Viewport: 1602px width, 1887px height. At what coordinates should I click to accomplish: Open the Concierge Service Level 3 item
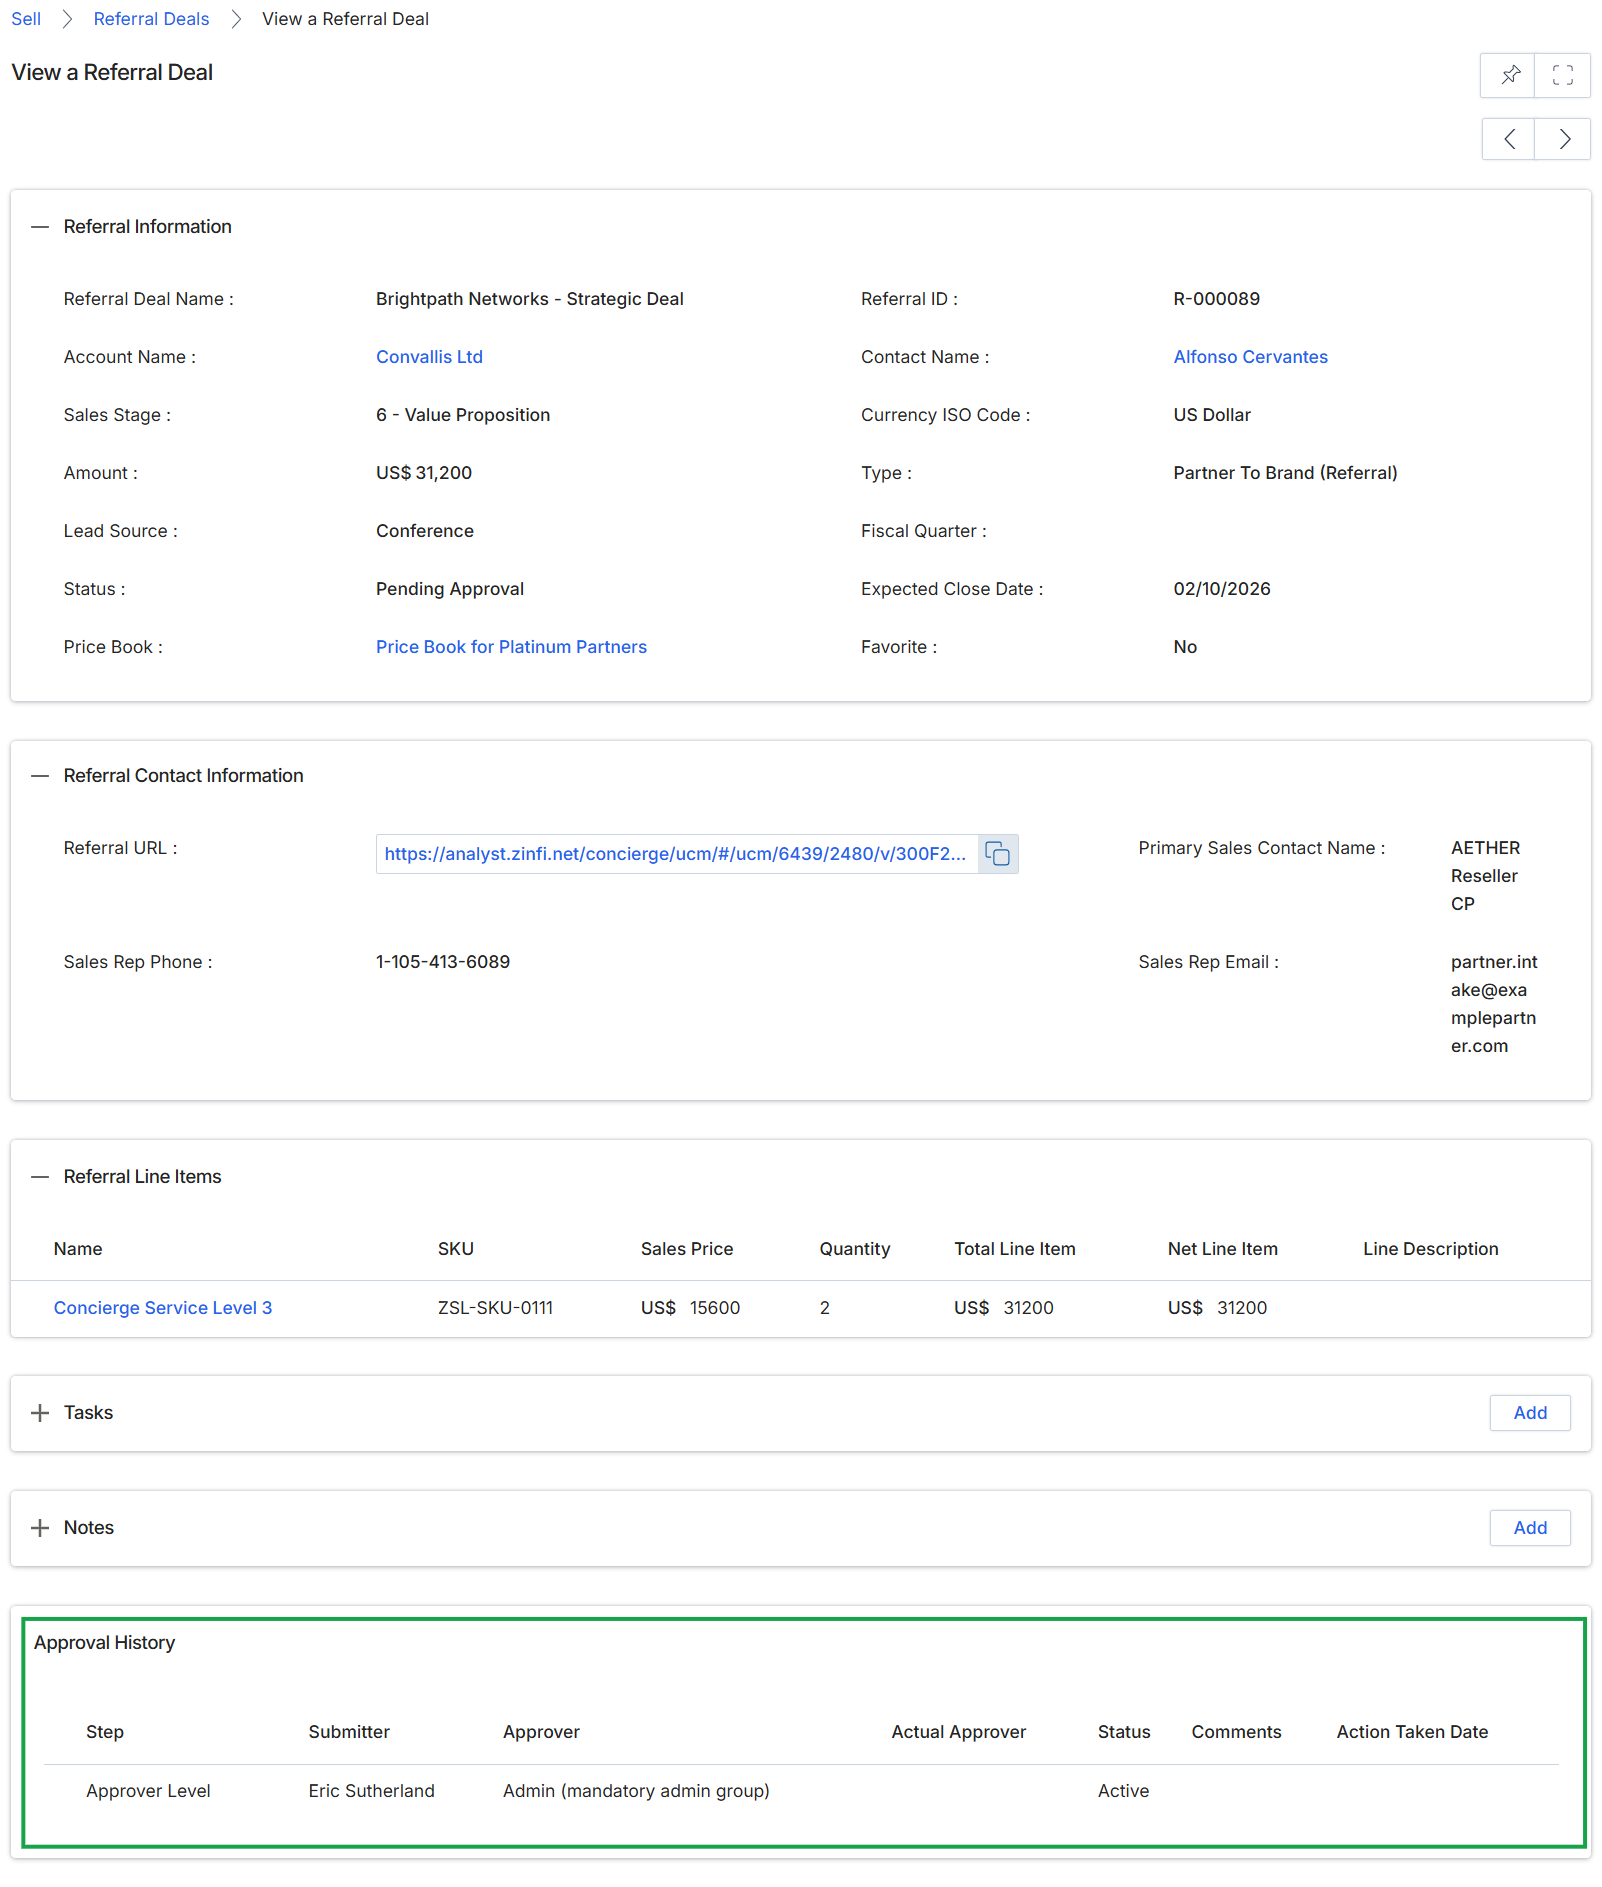tap(163, 1308)
